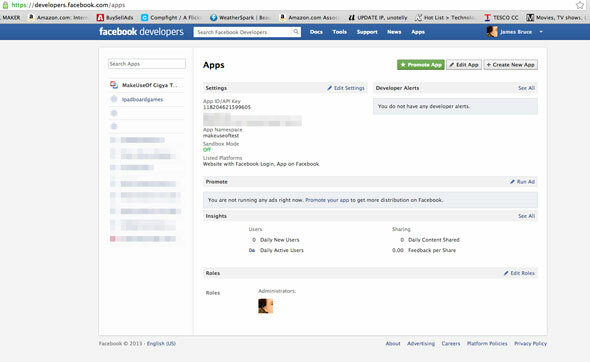Click the Search Apps field
The image size is (590, 362).
[x=147, y=64]
